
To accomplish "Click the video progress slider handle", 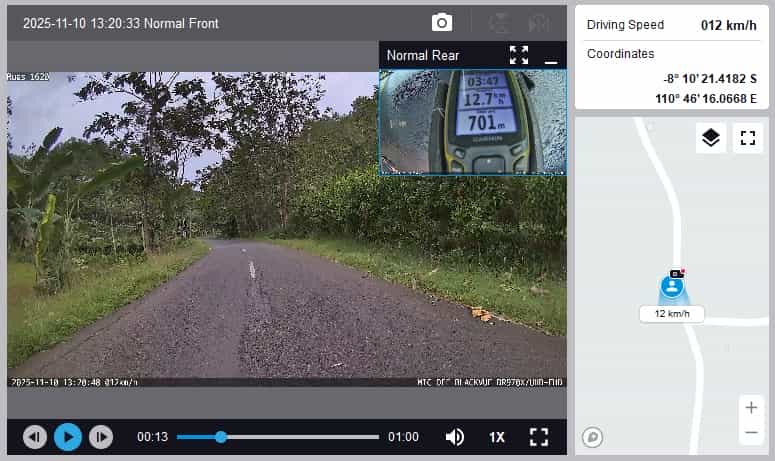I will pos(221,437).
